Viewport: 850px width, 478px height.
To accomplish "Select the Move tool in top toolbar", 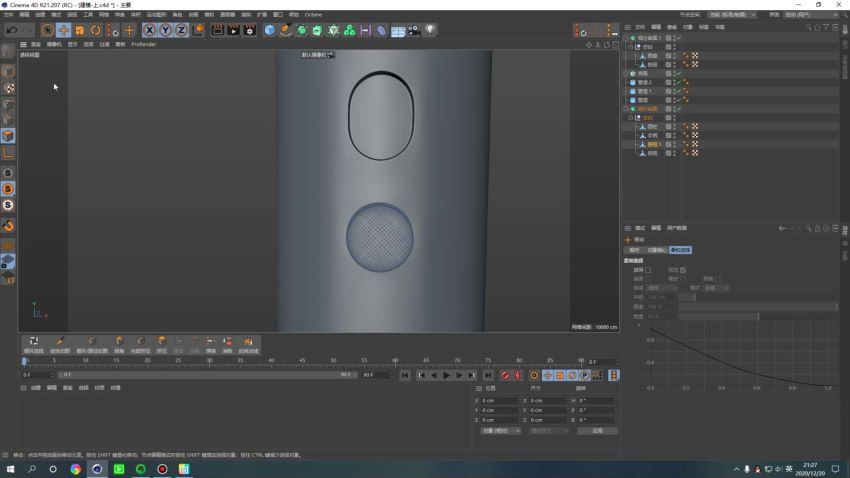I will [x=63, y=30].
